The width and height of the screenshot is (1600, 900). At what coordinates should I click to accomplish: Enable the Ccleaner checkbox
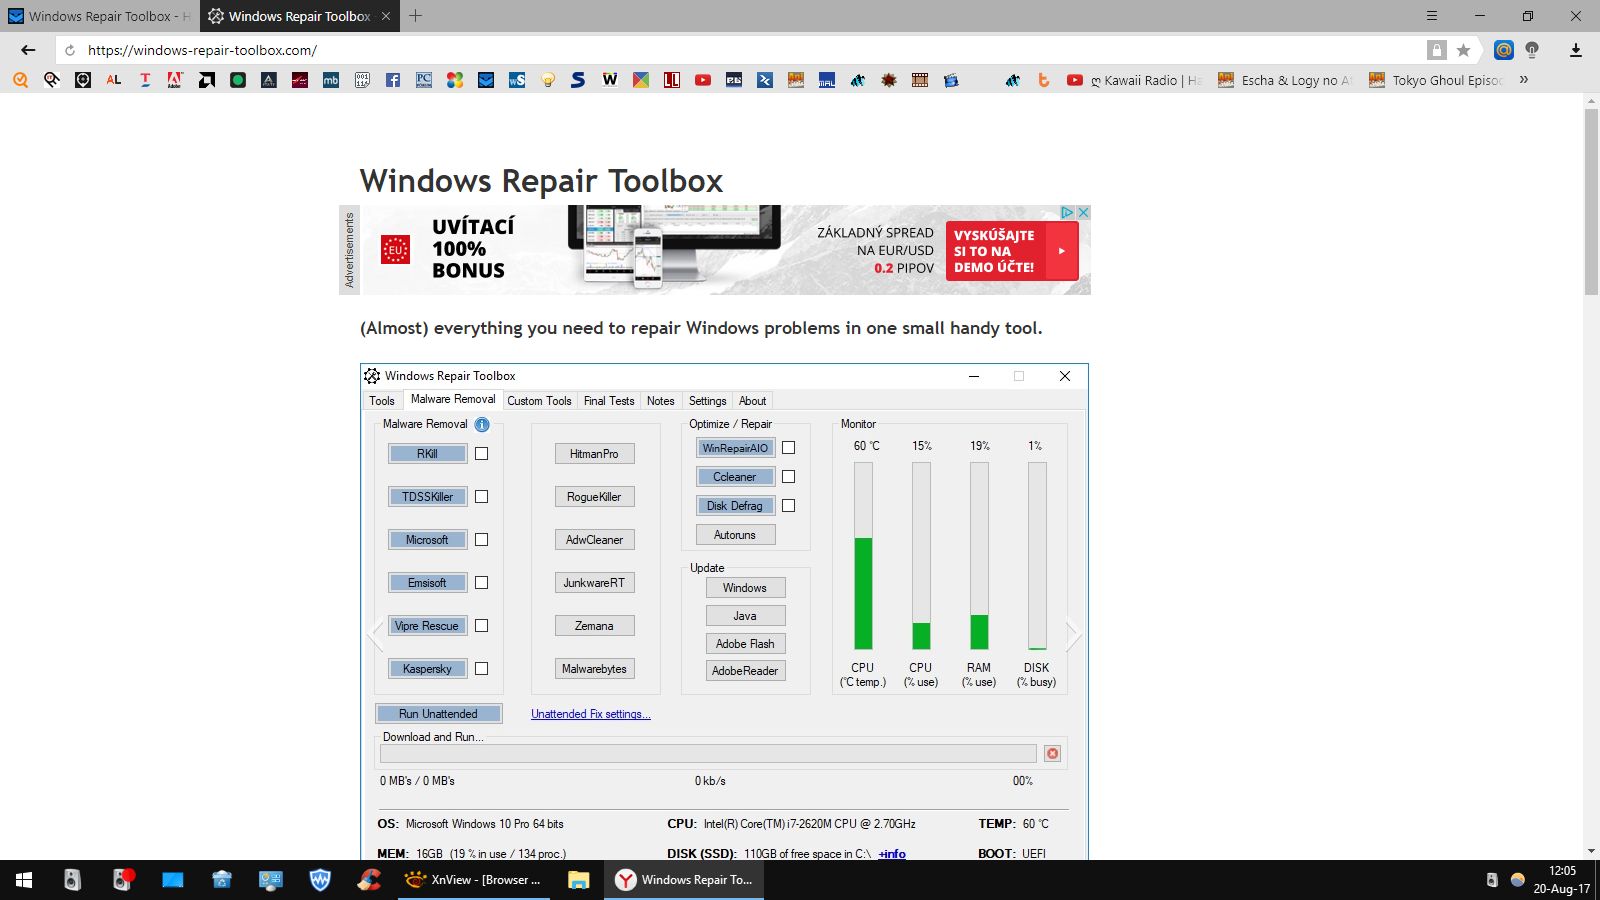point(788,477)
